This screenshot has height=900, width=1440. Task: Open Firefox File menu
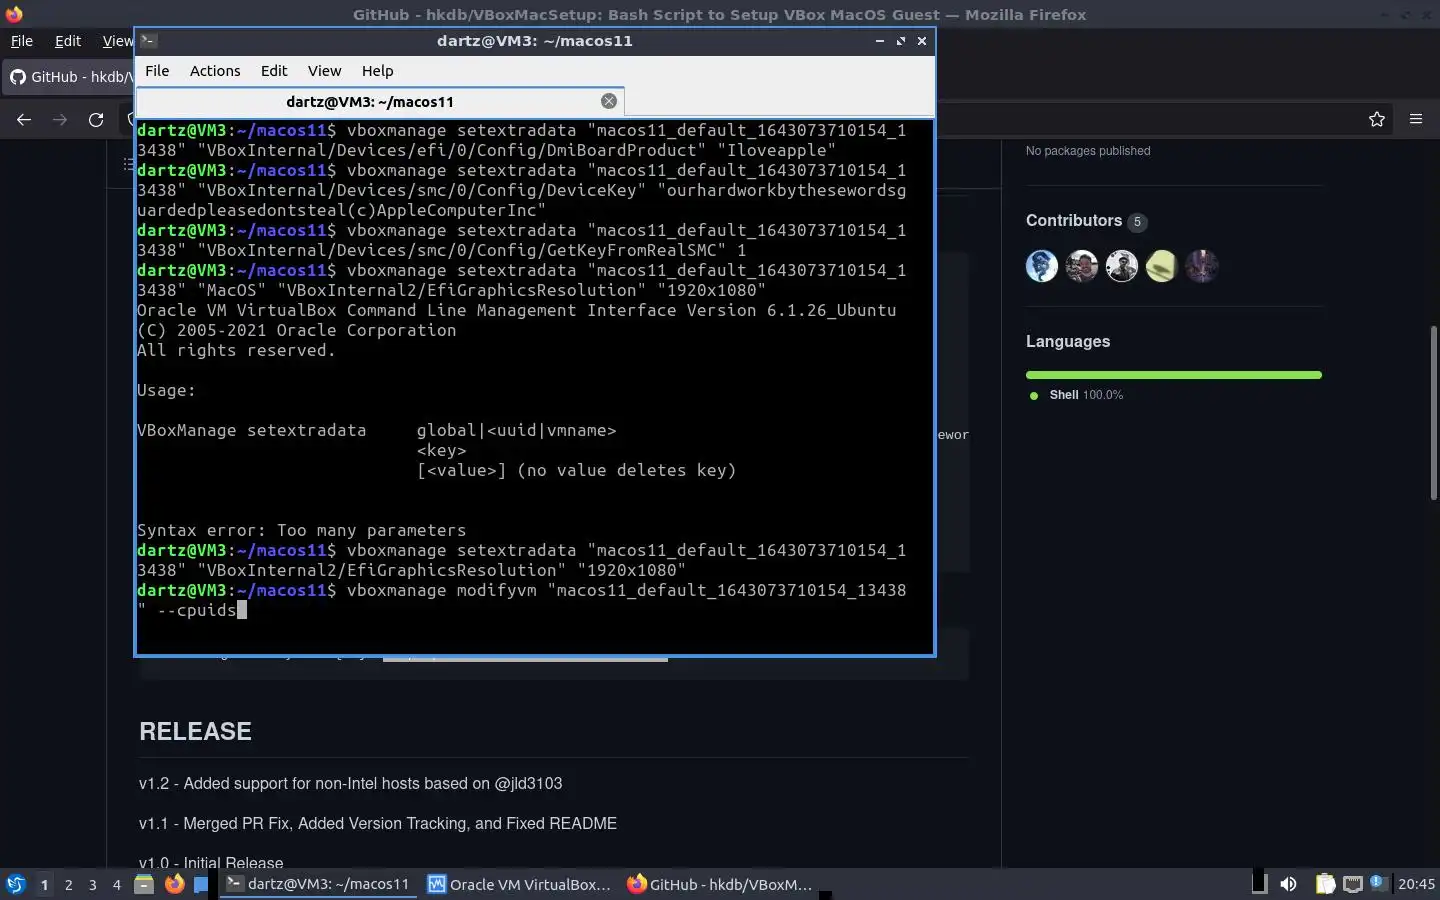pyautogui.click(x=21, y=41)
